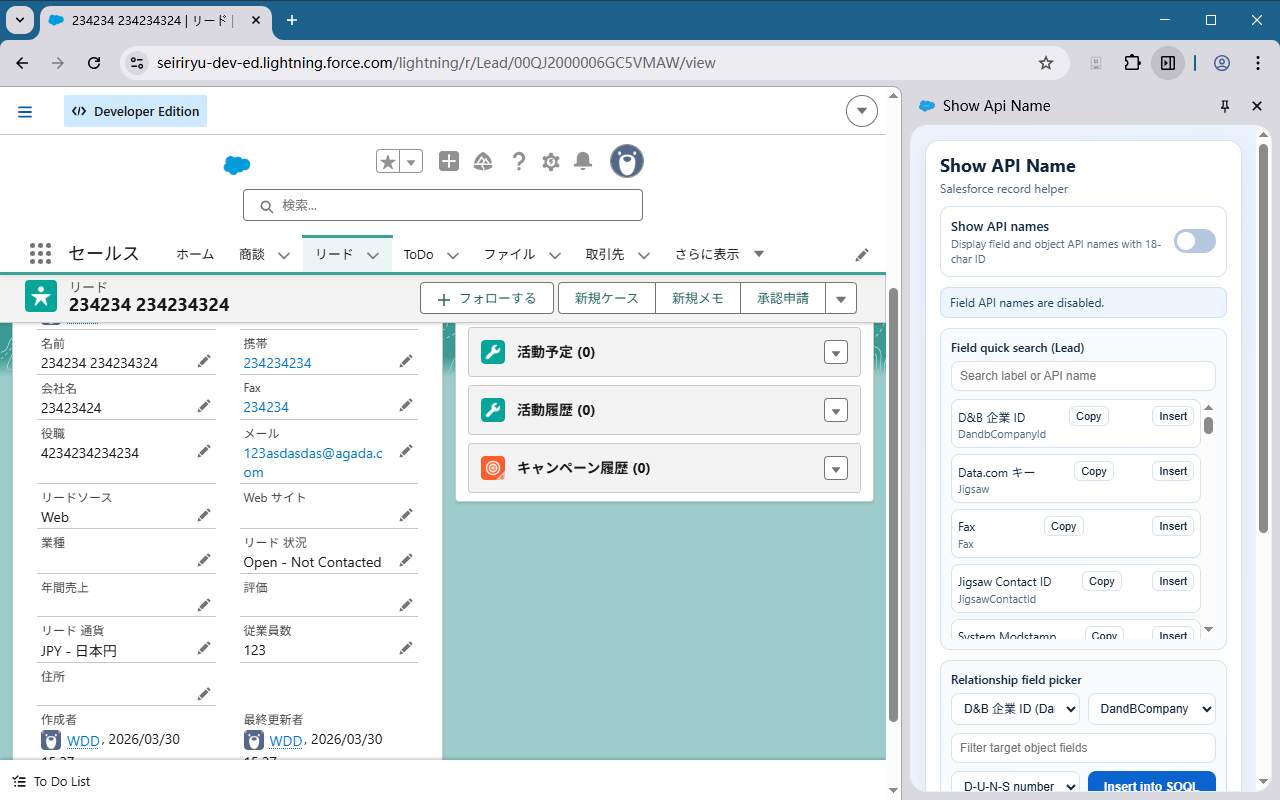1280x800 pixels.
Task: Click the Salesforce cloud logo
Action: click(237, 166)
